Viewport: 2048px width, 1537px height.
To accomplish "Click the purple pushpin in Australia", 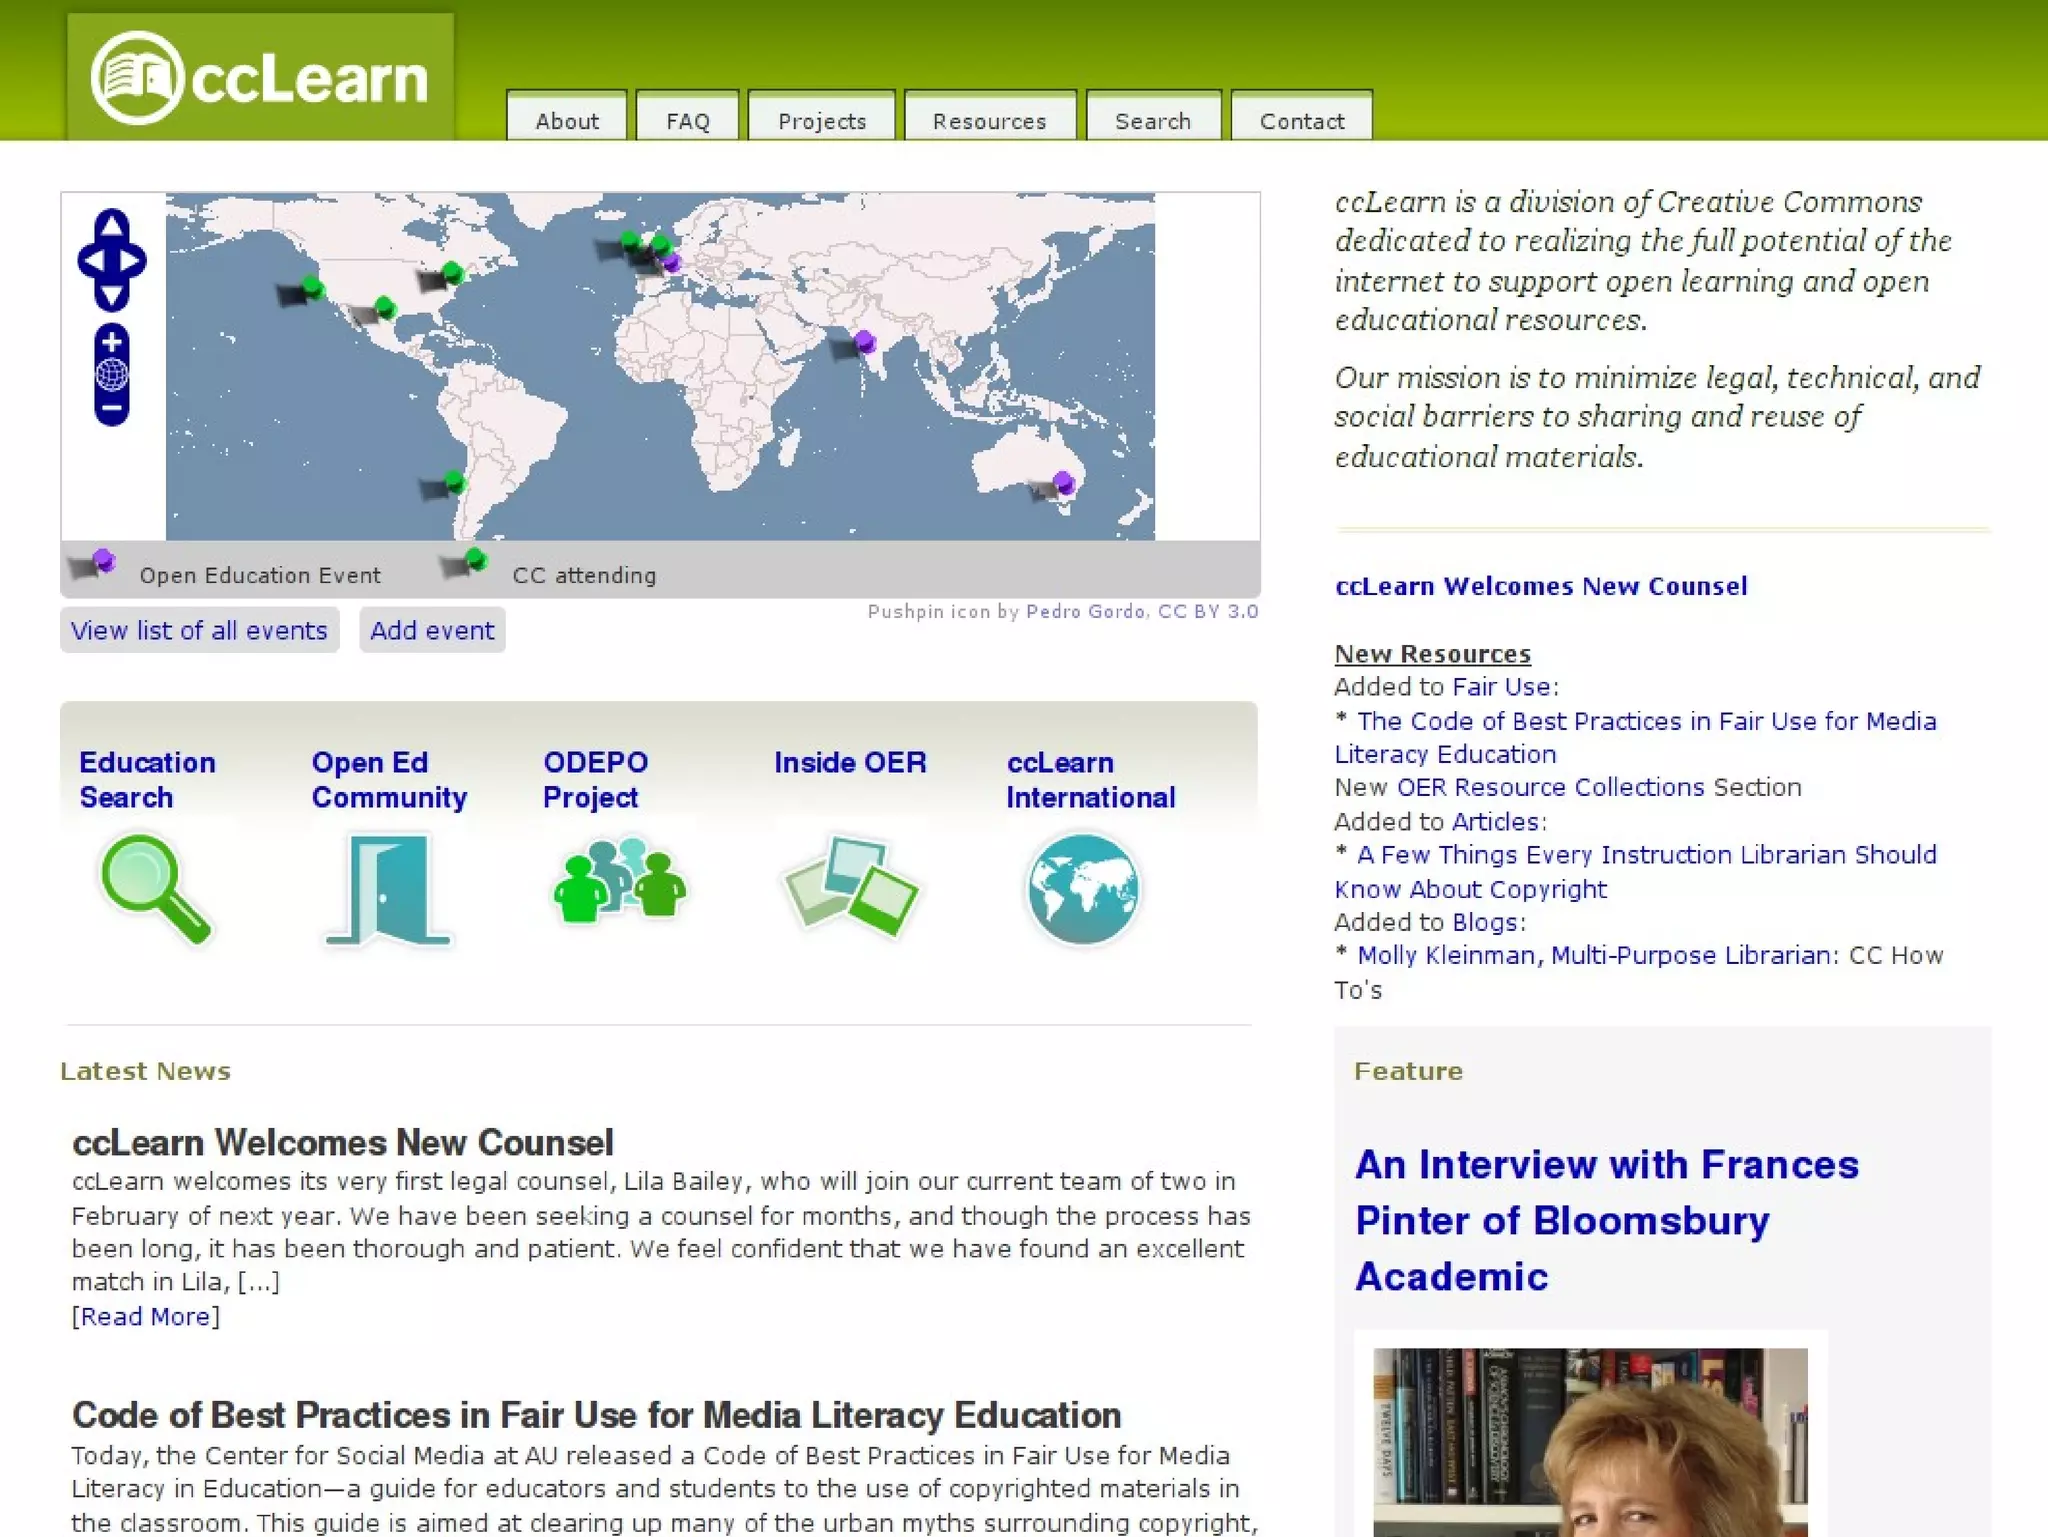I will (1064, 482).
